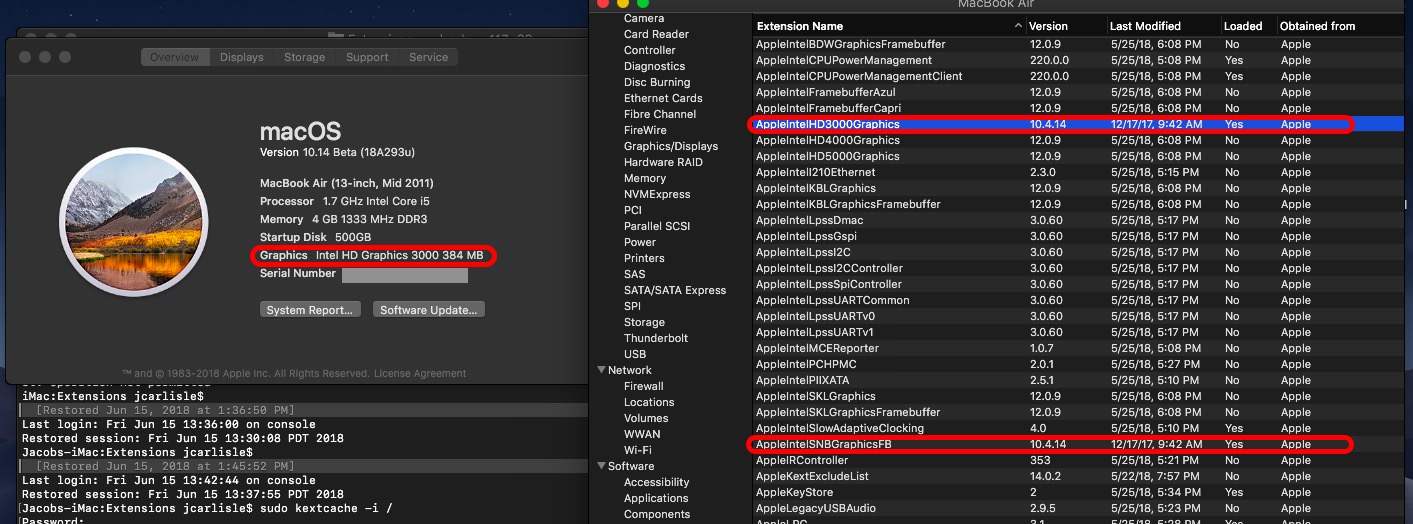Click the sudo kextcache command line in Terminal
This screenshot has width=1413, height=524.
click(207, 508)
